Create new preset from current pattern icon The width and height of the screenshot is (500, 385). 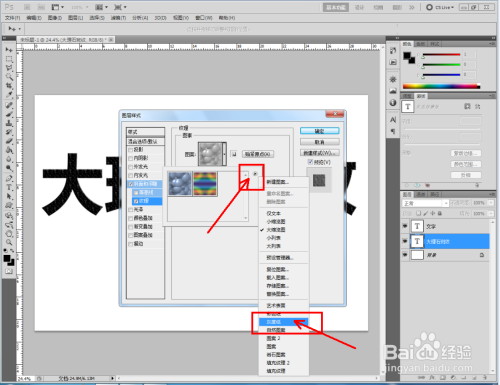point(234,154)
